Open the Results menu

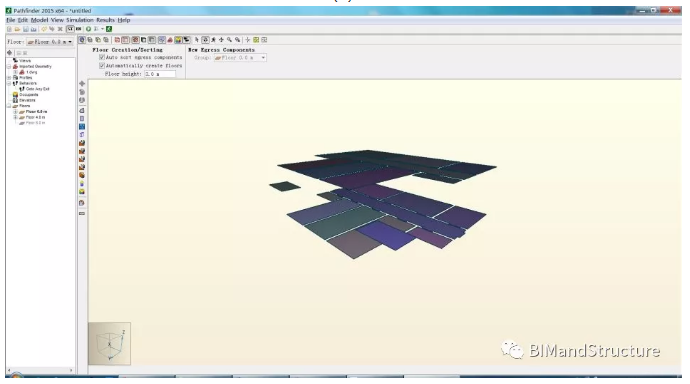105,20
